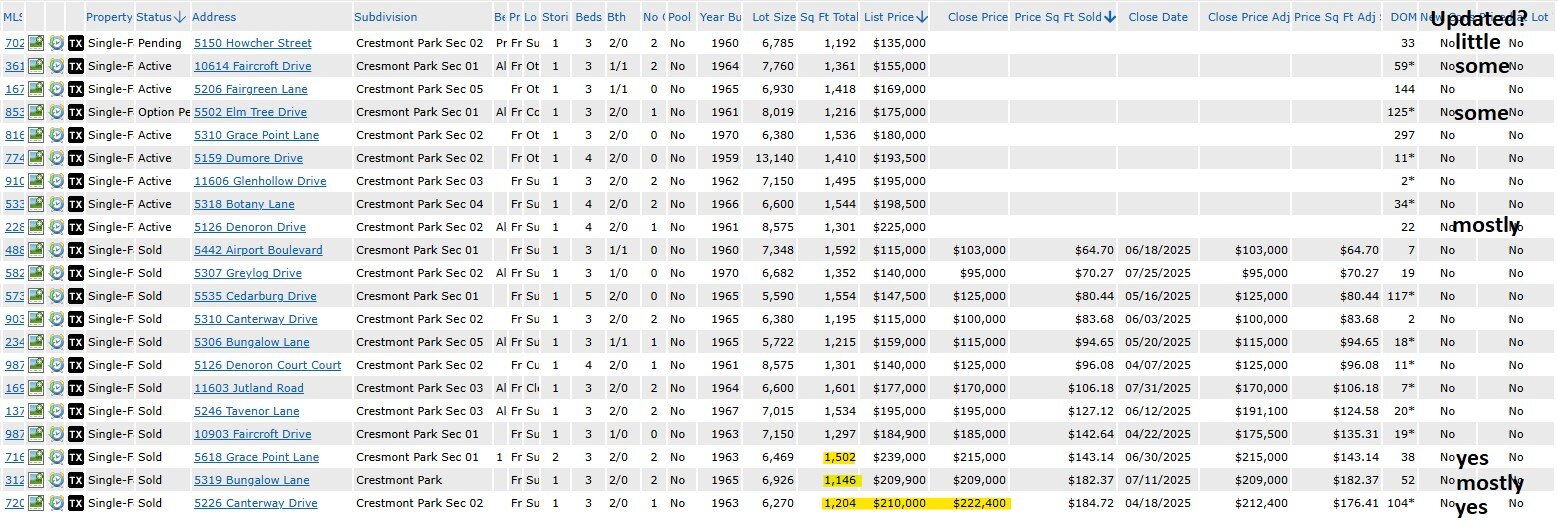Image resolution: width=1558 pixels, height=529 pixels.
Task: Open photos icon for 5126 Denoron Court Court
Action: coord(36,365)
